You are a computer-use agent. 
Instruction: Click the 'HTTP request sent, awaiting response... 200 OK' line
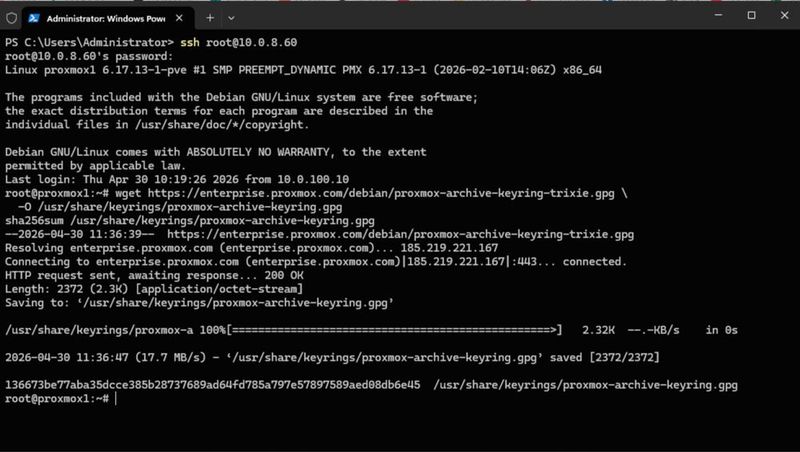[154, 275]
